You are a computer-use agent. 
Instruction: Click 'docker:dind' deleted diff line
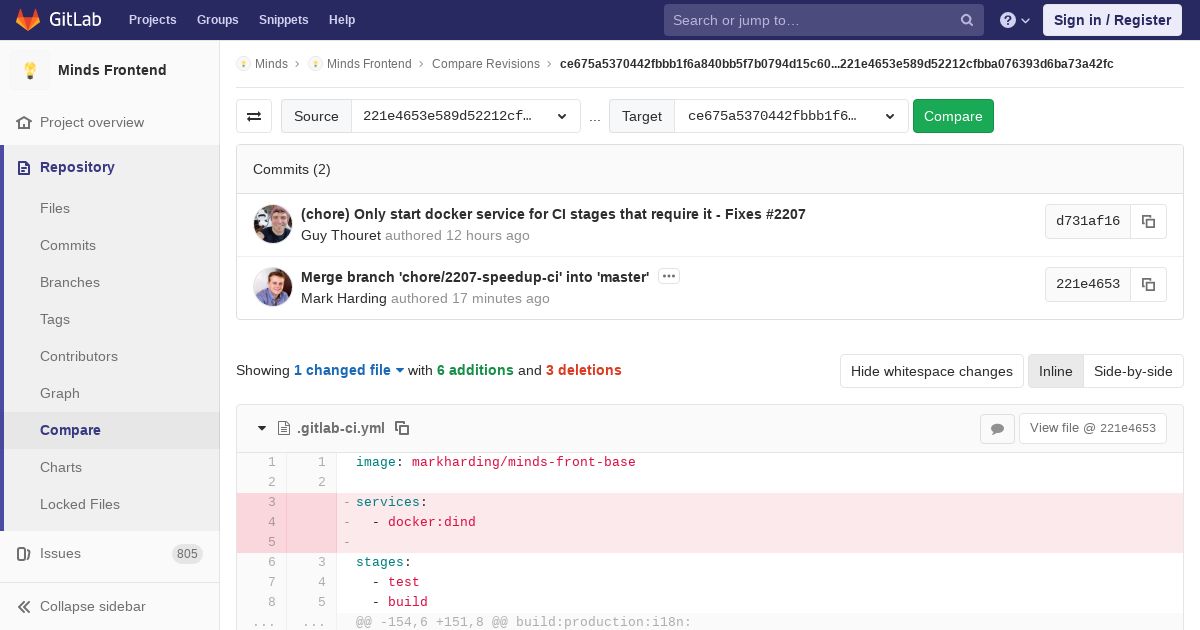click(x=760, y=522)
